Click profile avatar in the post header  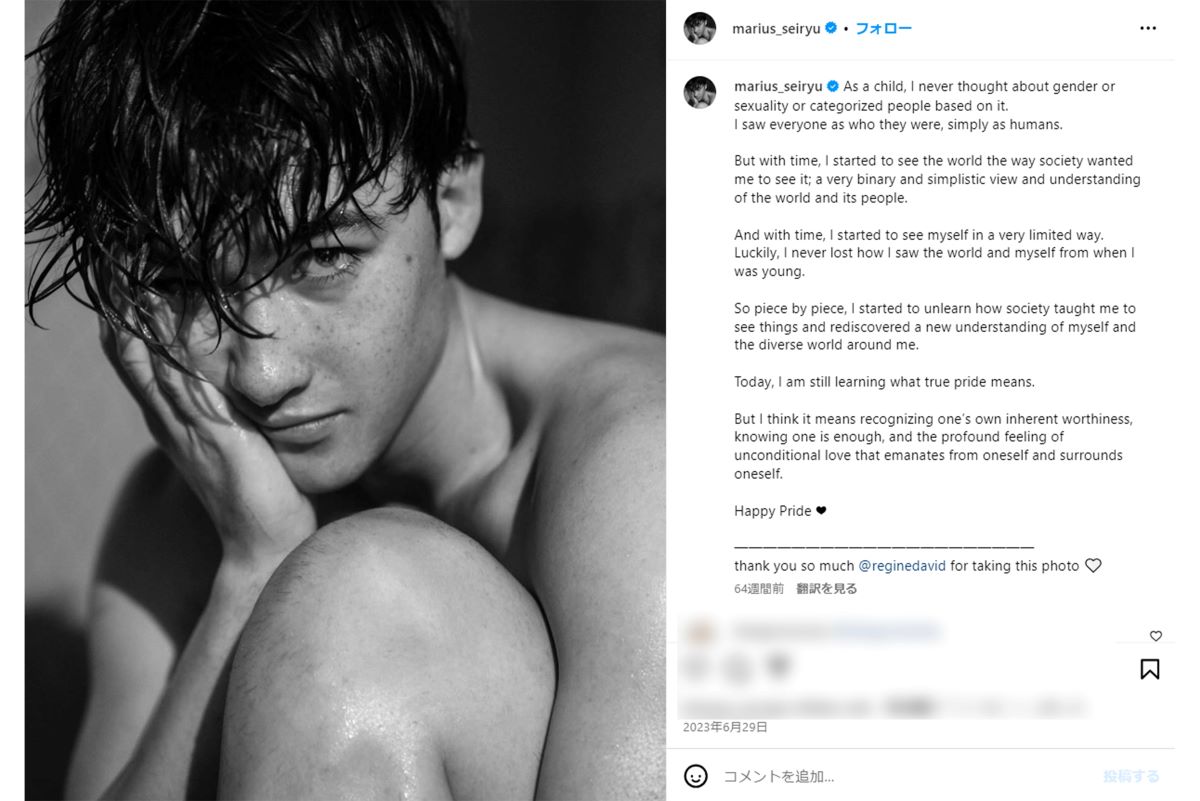(700, 28)
